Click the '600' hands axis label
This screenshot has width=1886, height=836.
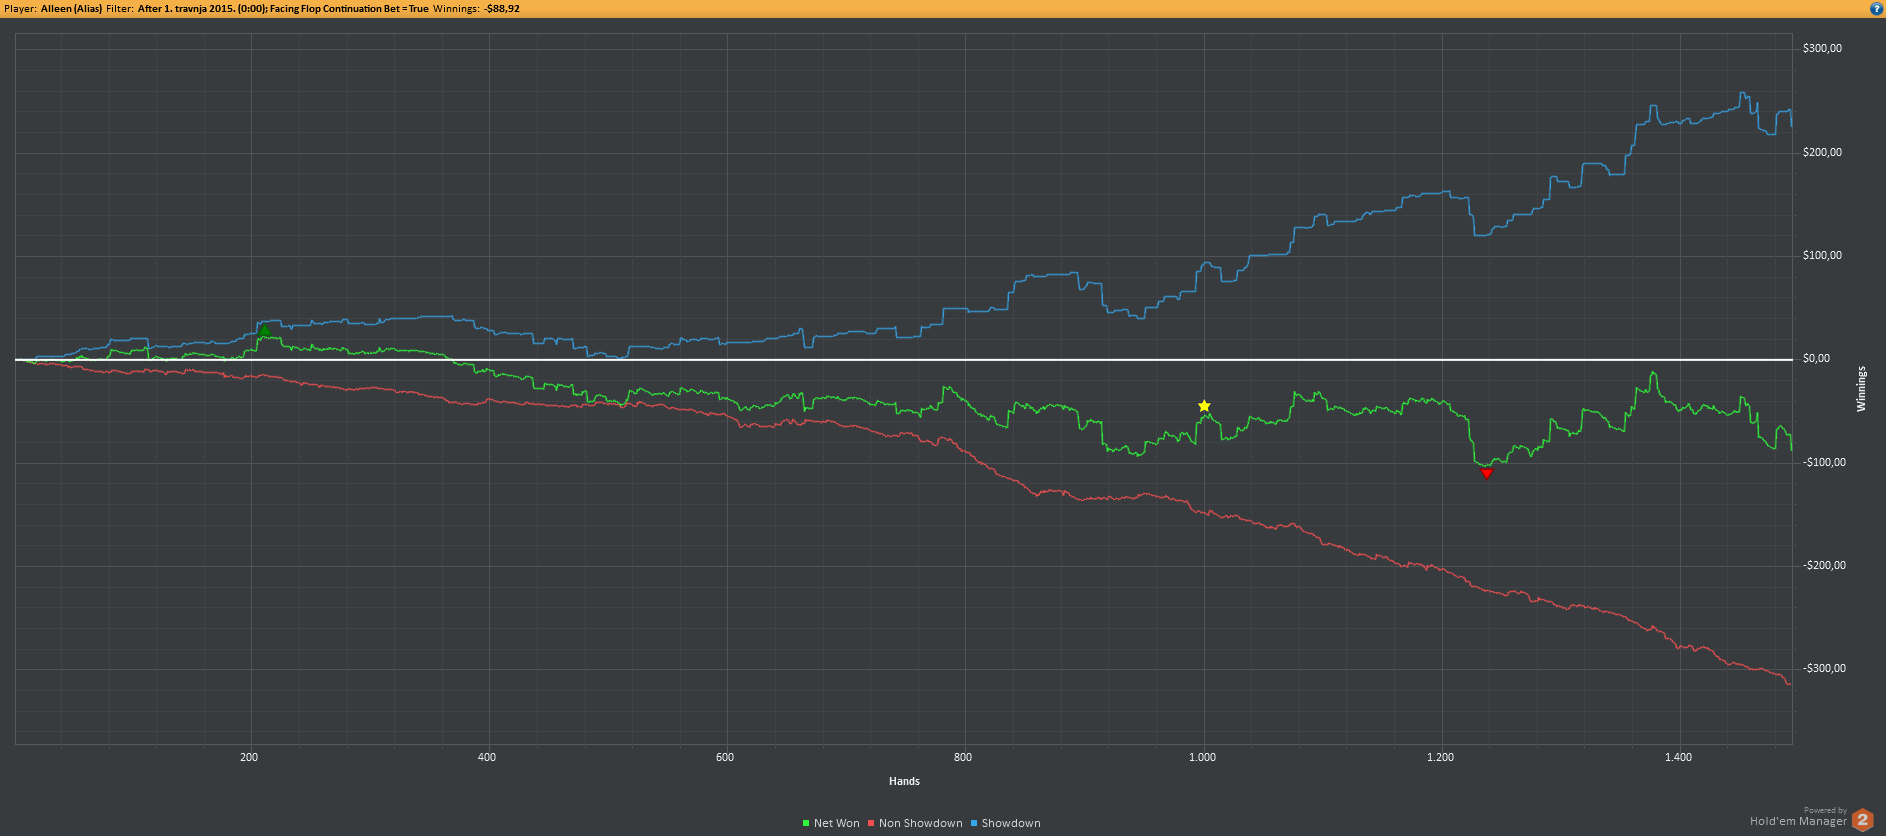(x=725, y=757)
